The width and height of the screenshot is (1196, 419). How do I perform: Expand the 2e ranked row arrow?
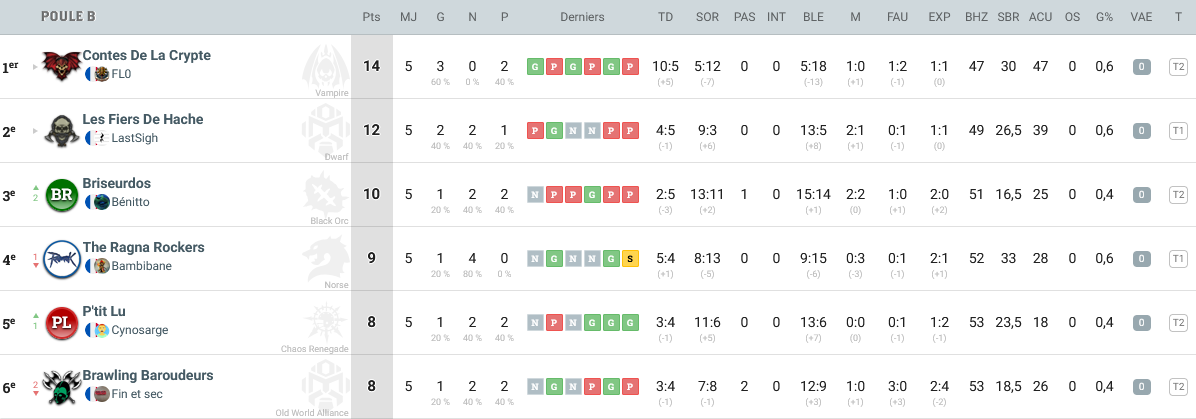35,131
